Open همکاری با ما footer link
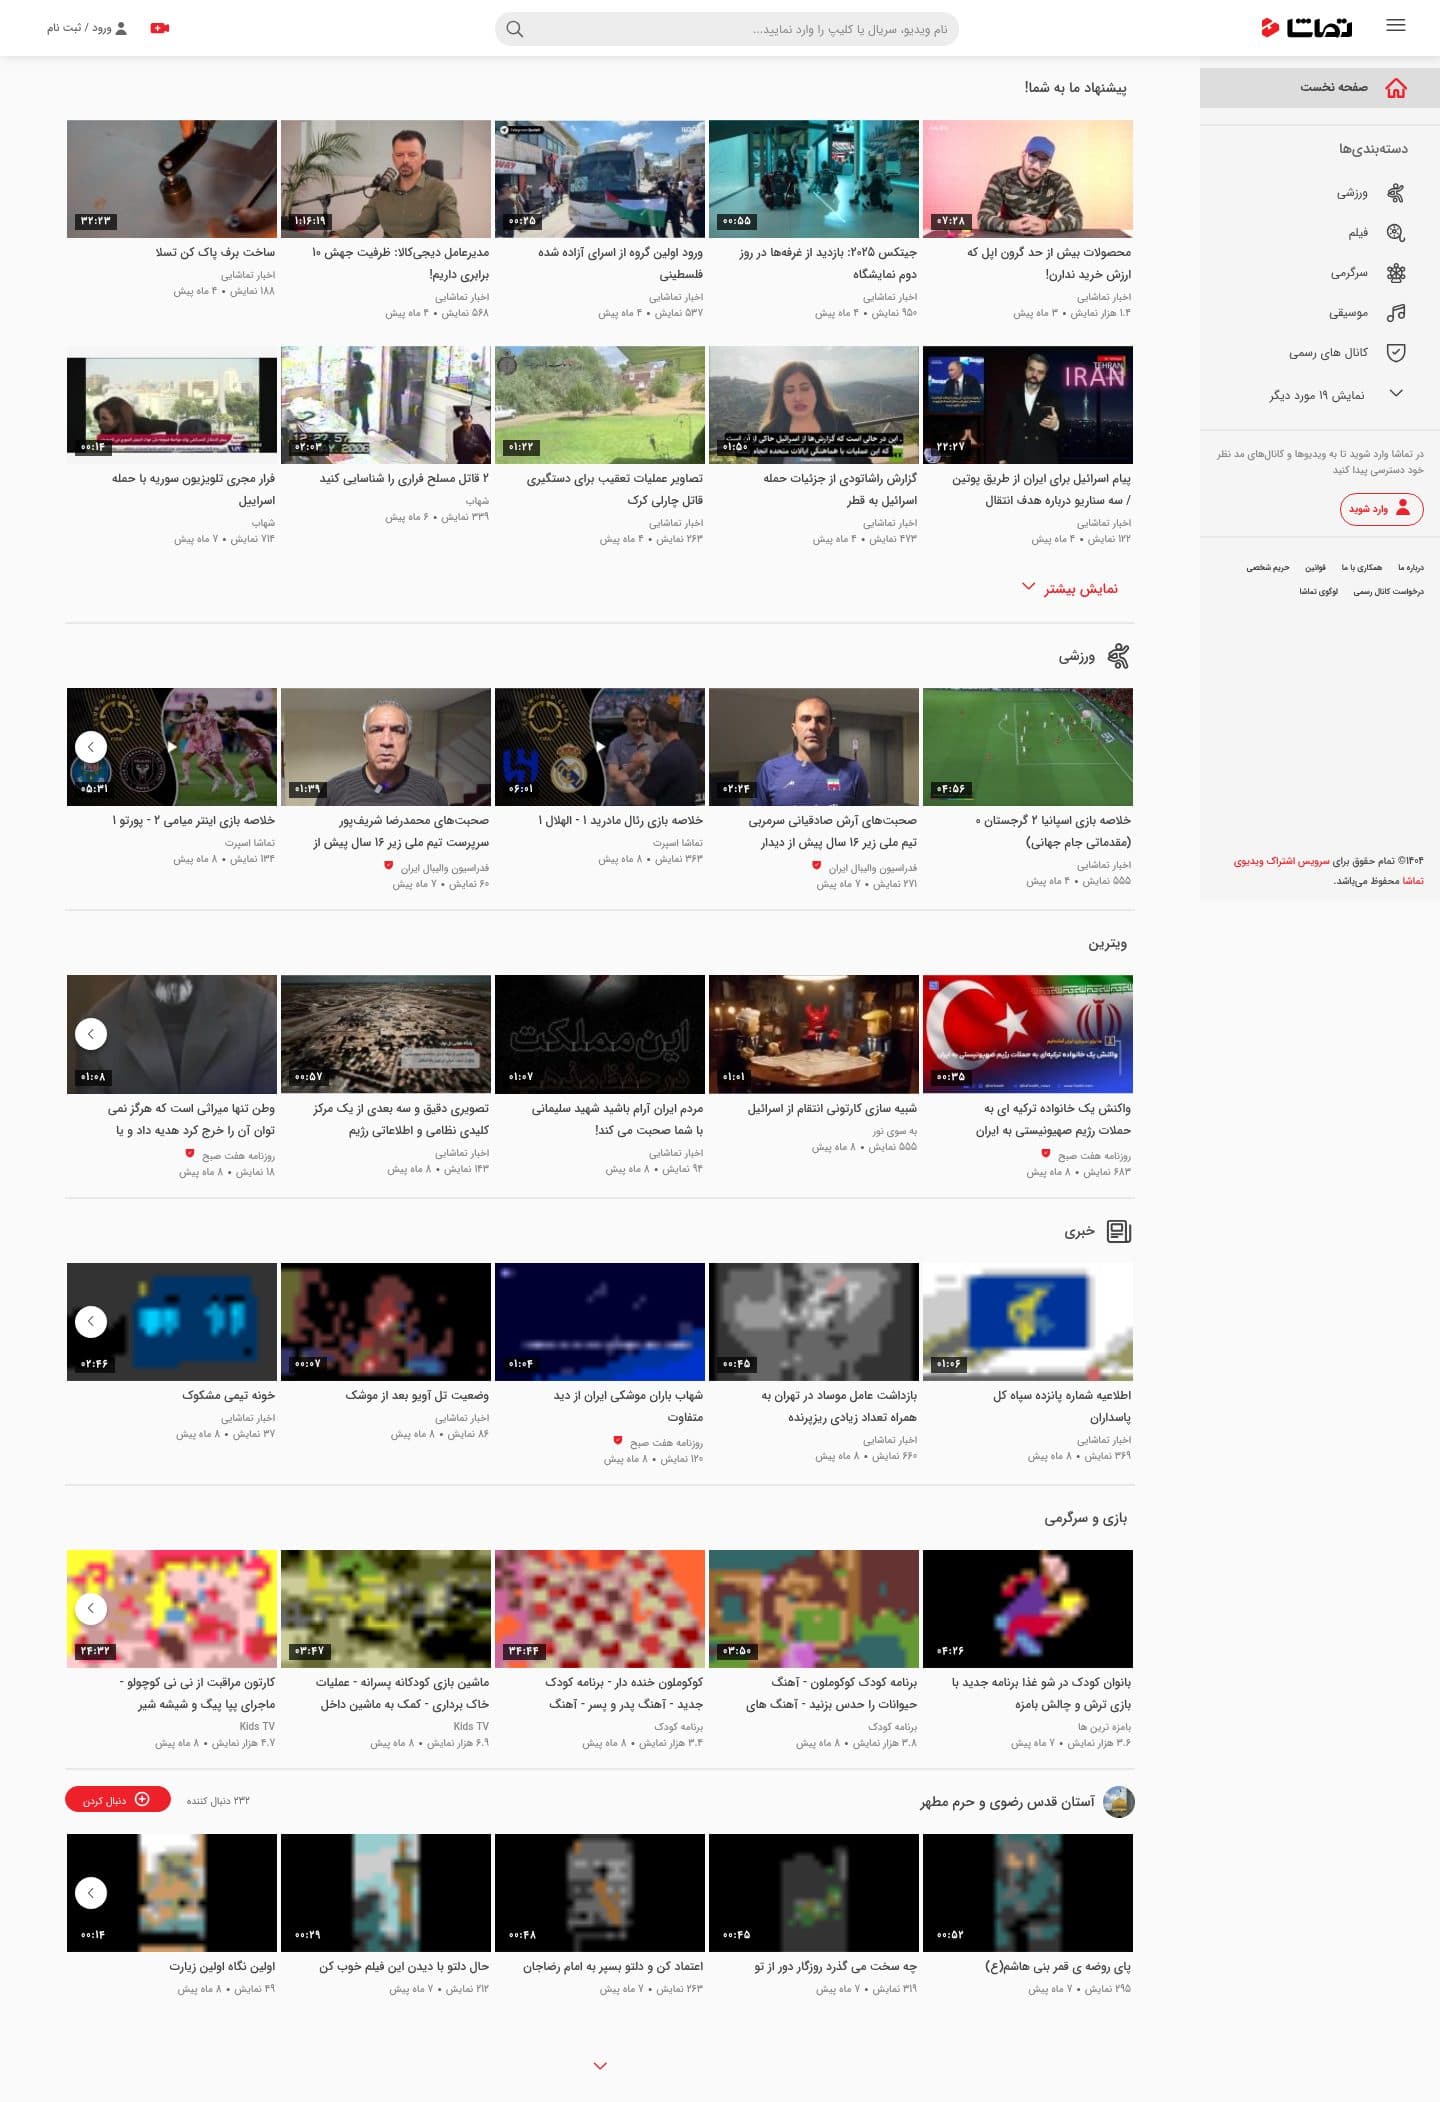This screenshot has width=1440, height=2102. [1362, 567]
